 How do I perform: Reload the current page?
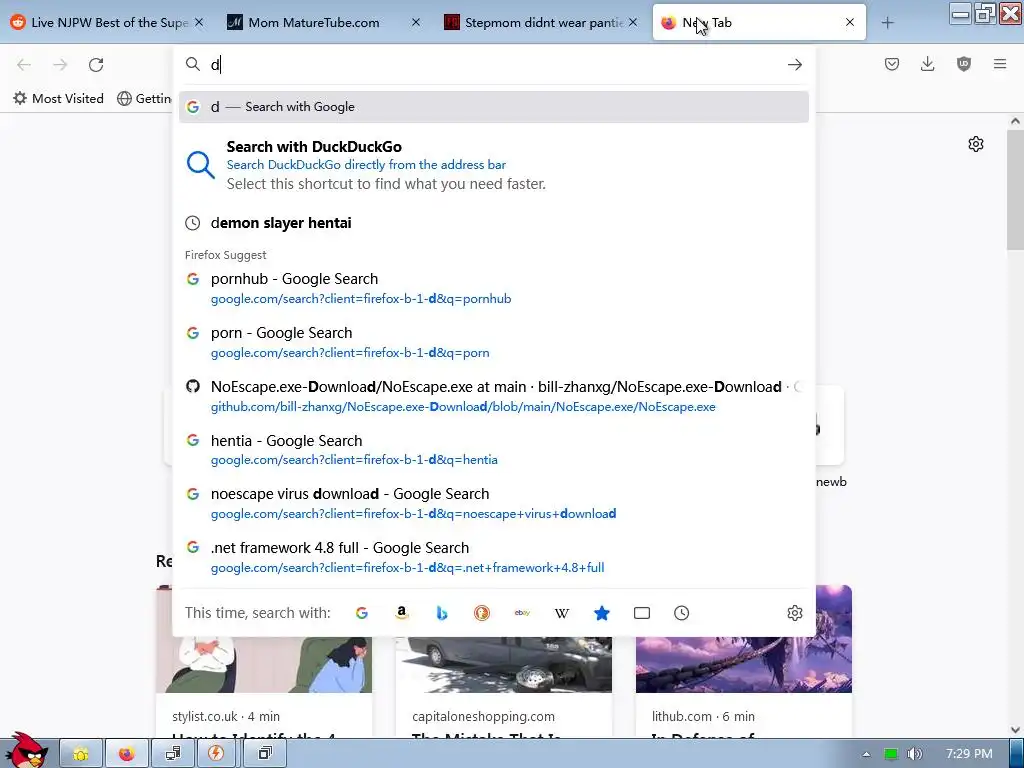(x=96, y=65)
